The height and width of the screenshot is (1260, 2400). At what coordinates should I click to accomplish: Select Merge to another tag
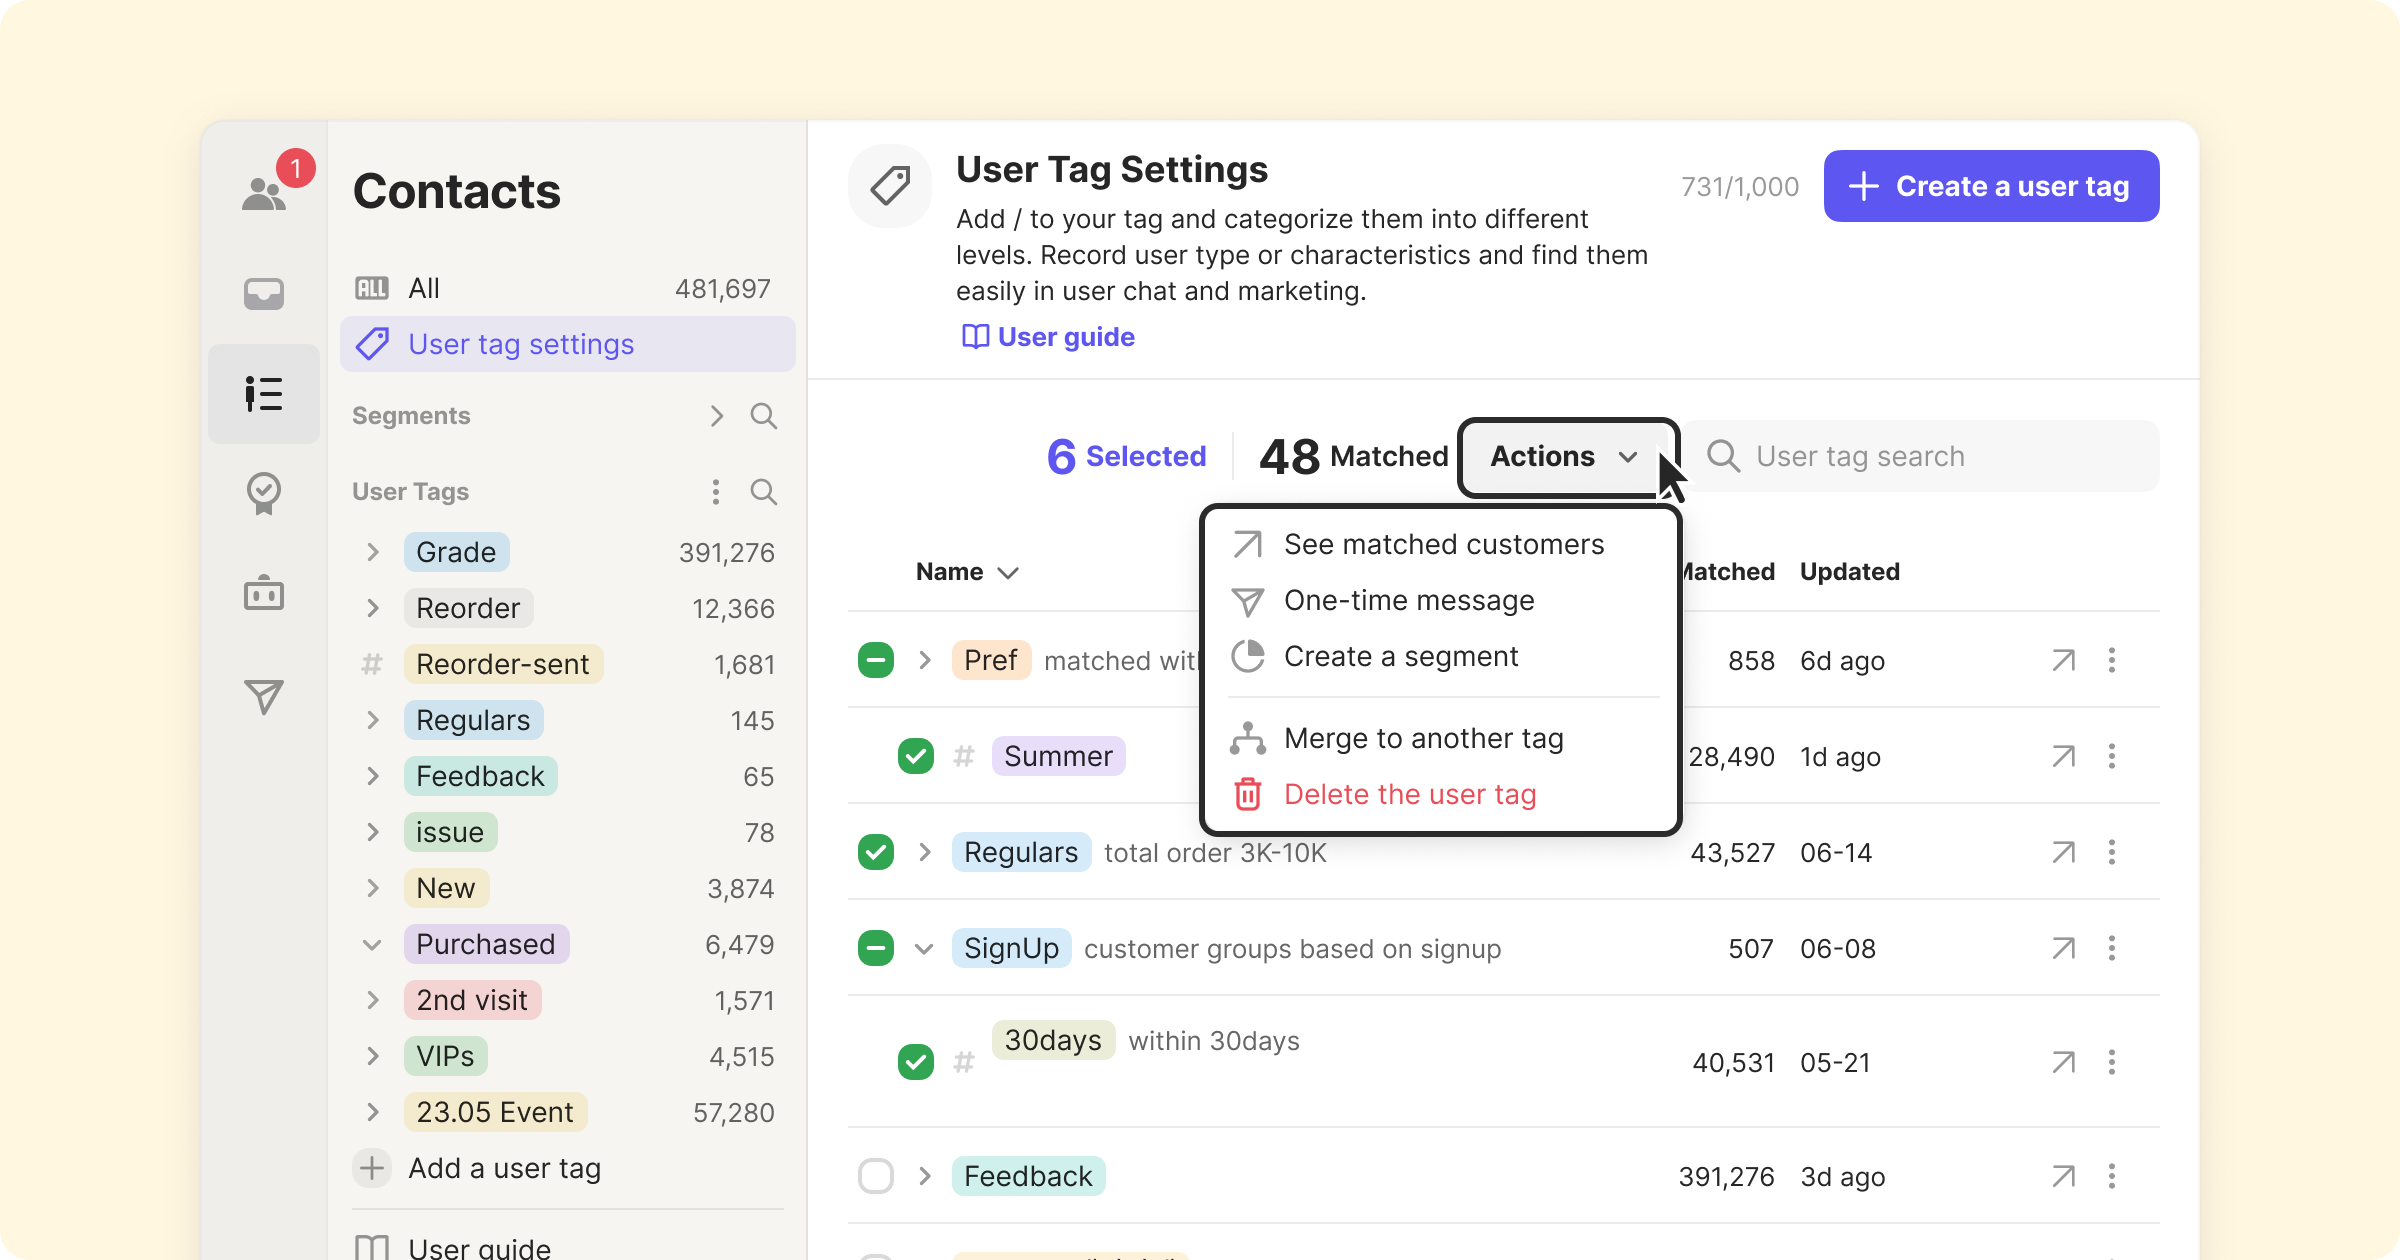point(1423,738)
